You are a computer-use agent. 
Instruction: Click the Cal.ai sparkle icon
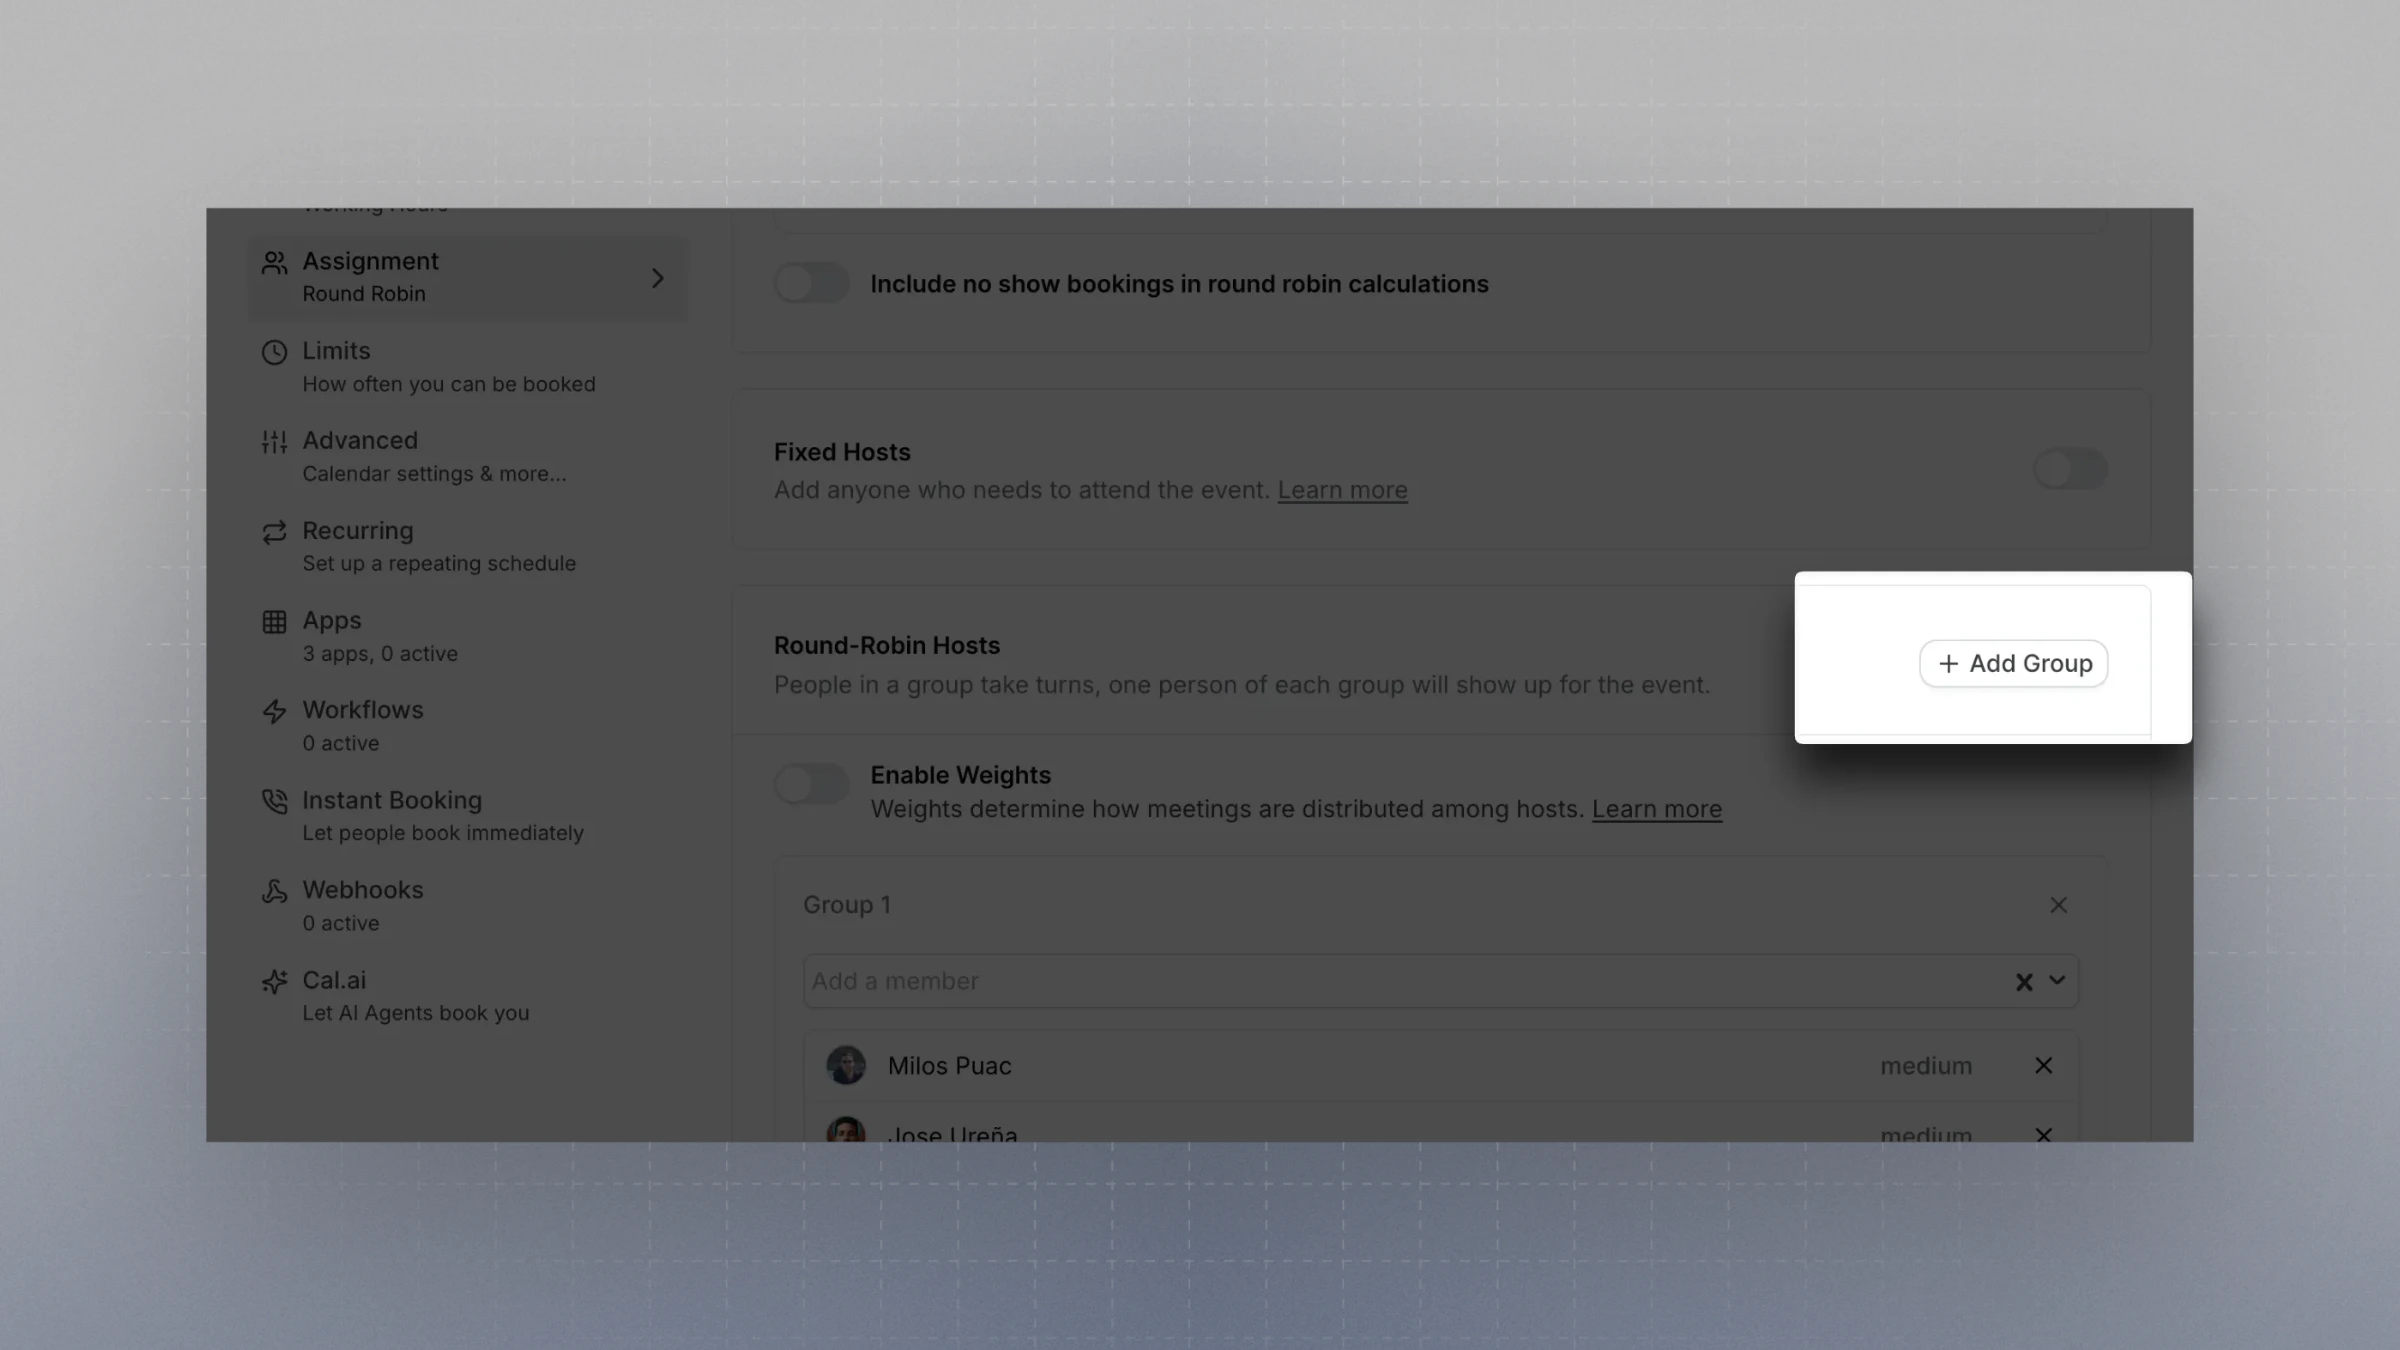tap(274, 981)
